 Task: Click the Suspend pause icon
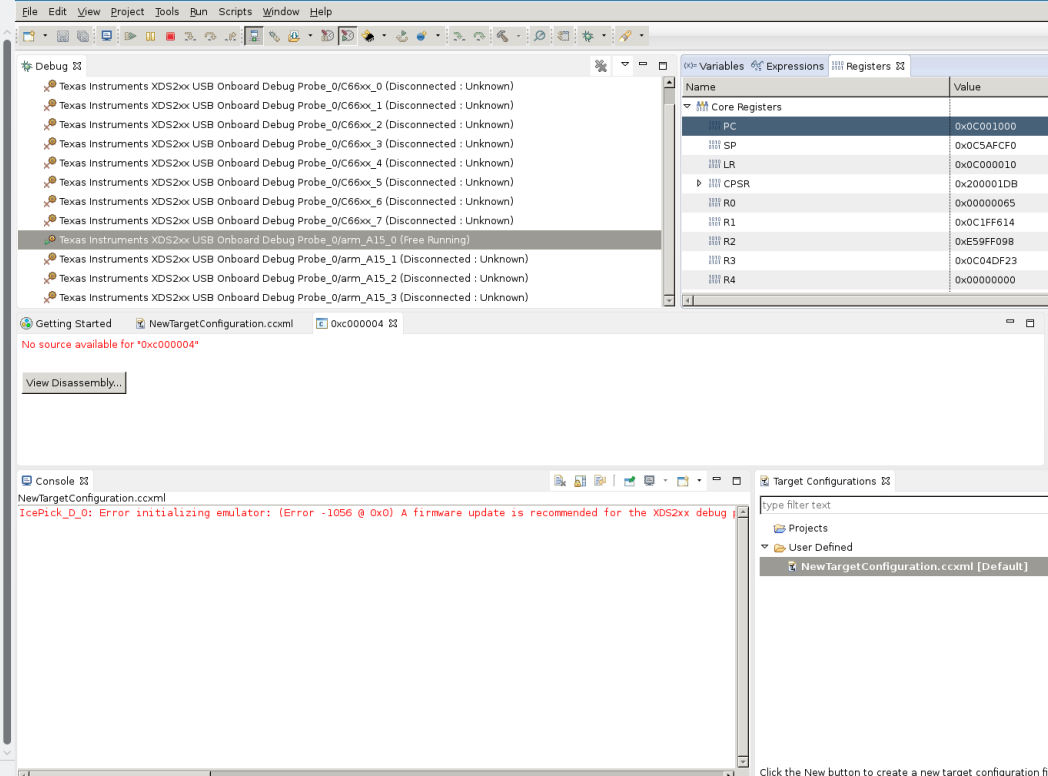(x=150, y=36)
